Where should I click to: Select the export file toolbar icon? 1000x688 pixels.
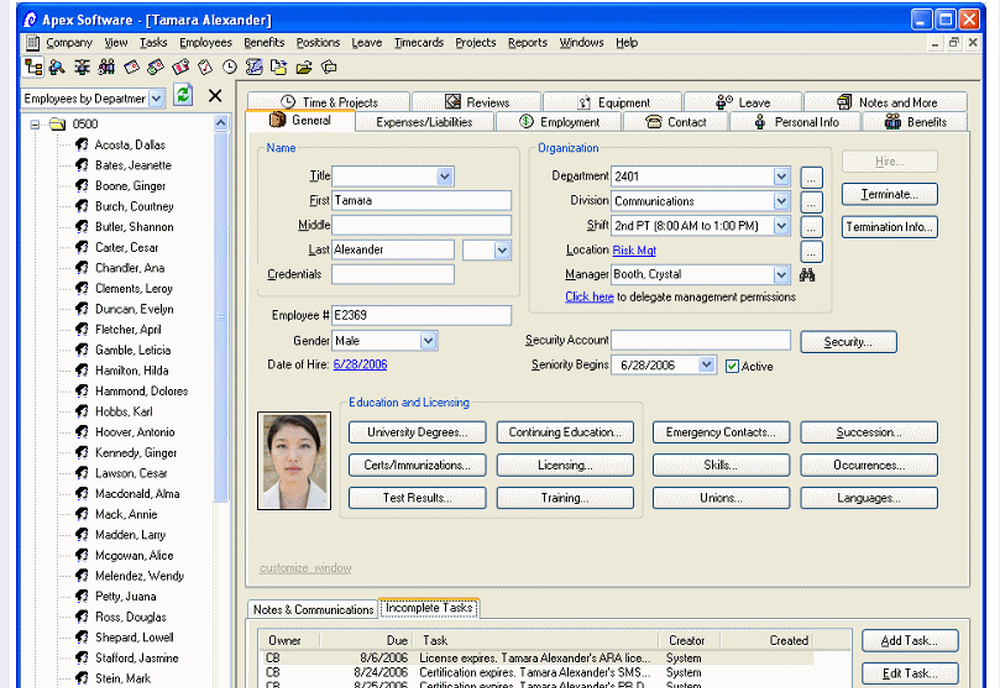pos(278,67)
